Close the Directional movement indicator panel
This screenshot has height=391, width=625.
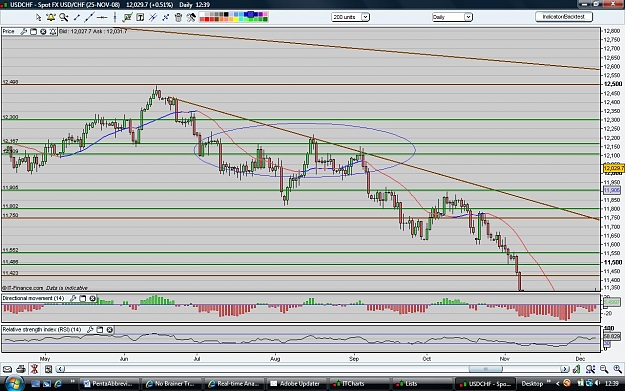[92, 298]
